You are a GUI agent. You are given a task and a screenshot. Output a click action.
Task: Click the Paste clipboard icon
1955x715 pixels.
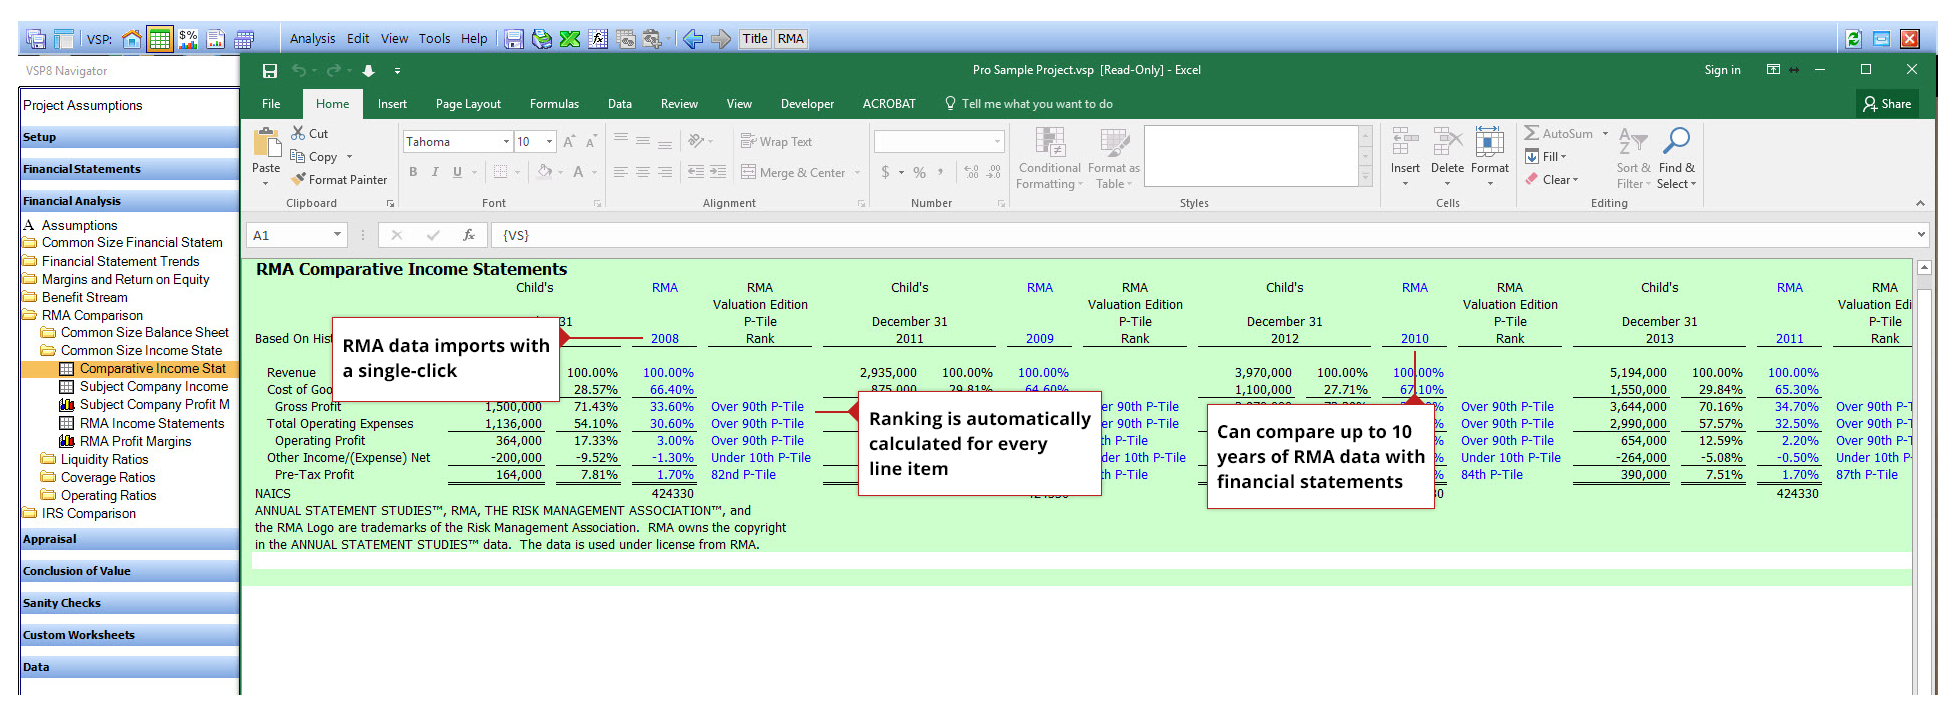tap(266, 143)
